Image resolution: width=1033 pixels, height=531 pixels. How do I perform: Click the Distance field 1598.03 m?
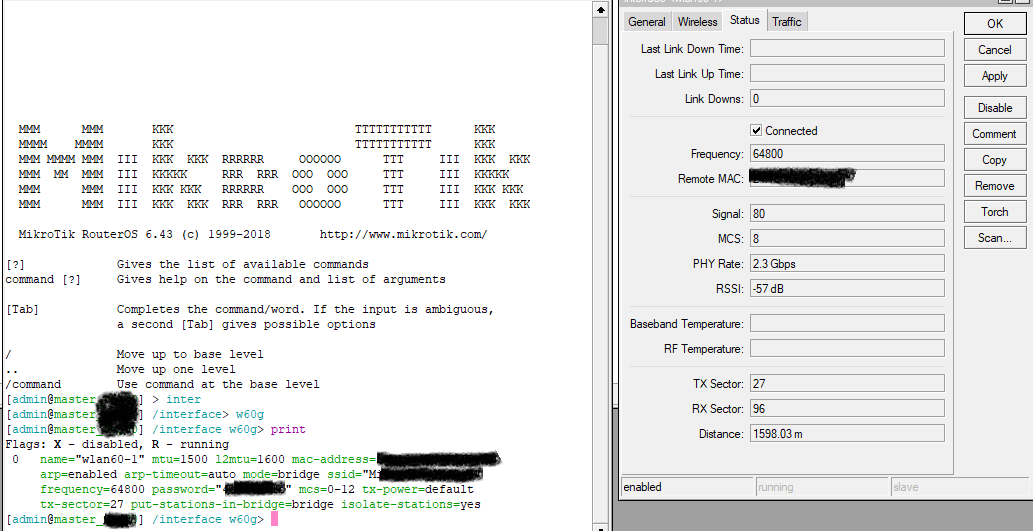click(847, 433)
